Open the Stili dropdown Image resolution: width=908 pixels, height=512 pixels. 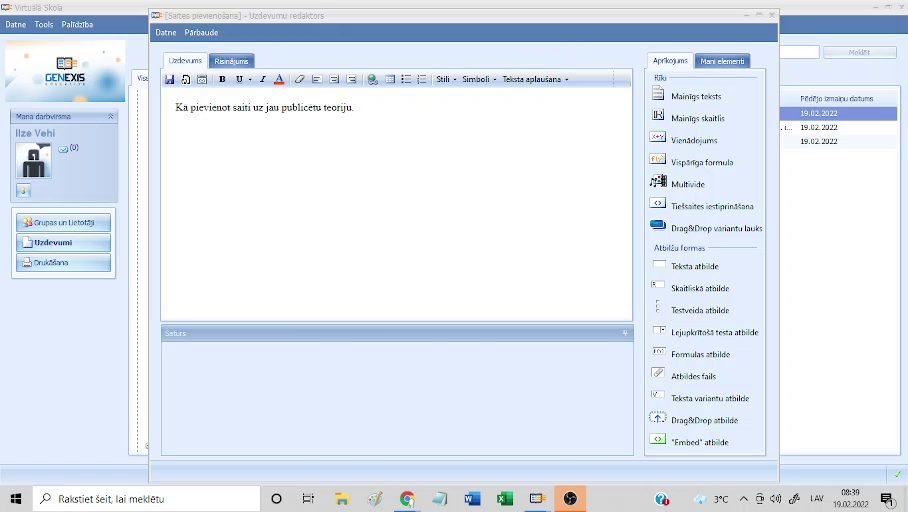445,79
